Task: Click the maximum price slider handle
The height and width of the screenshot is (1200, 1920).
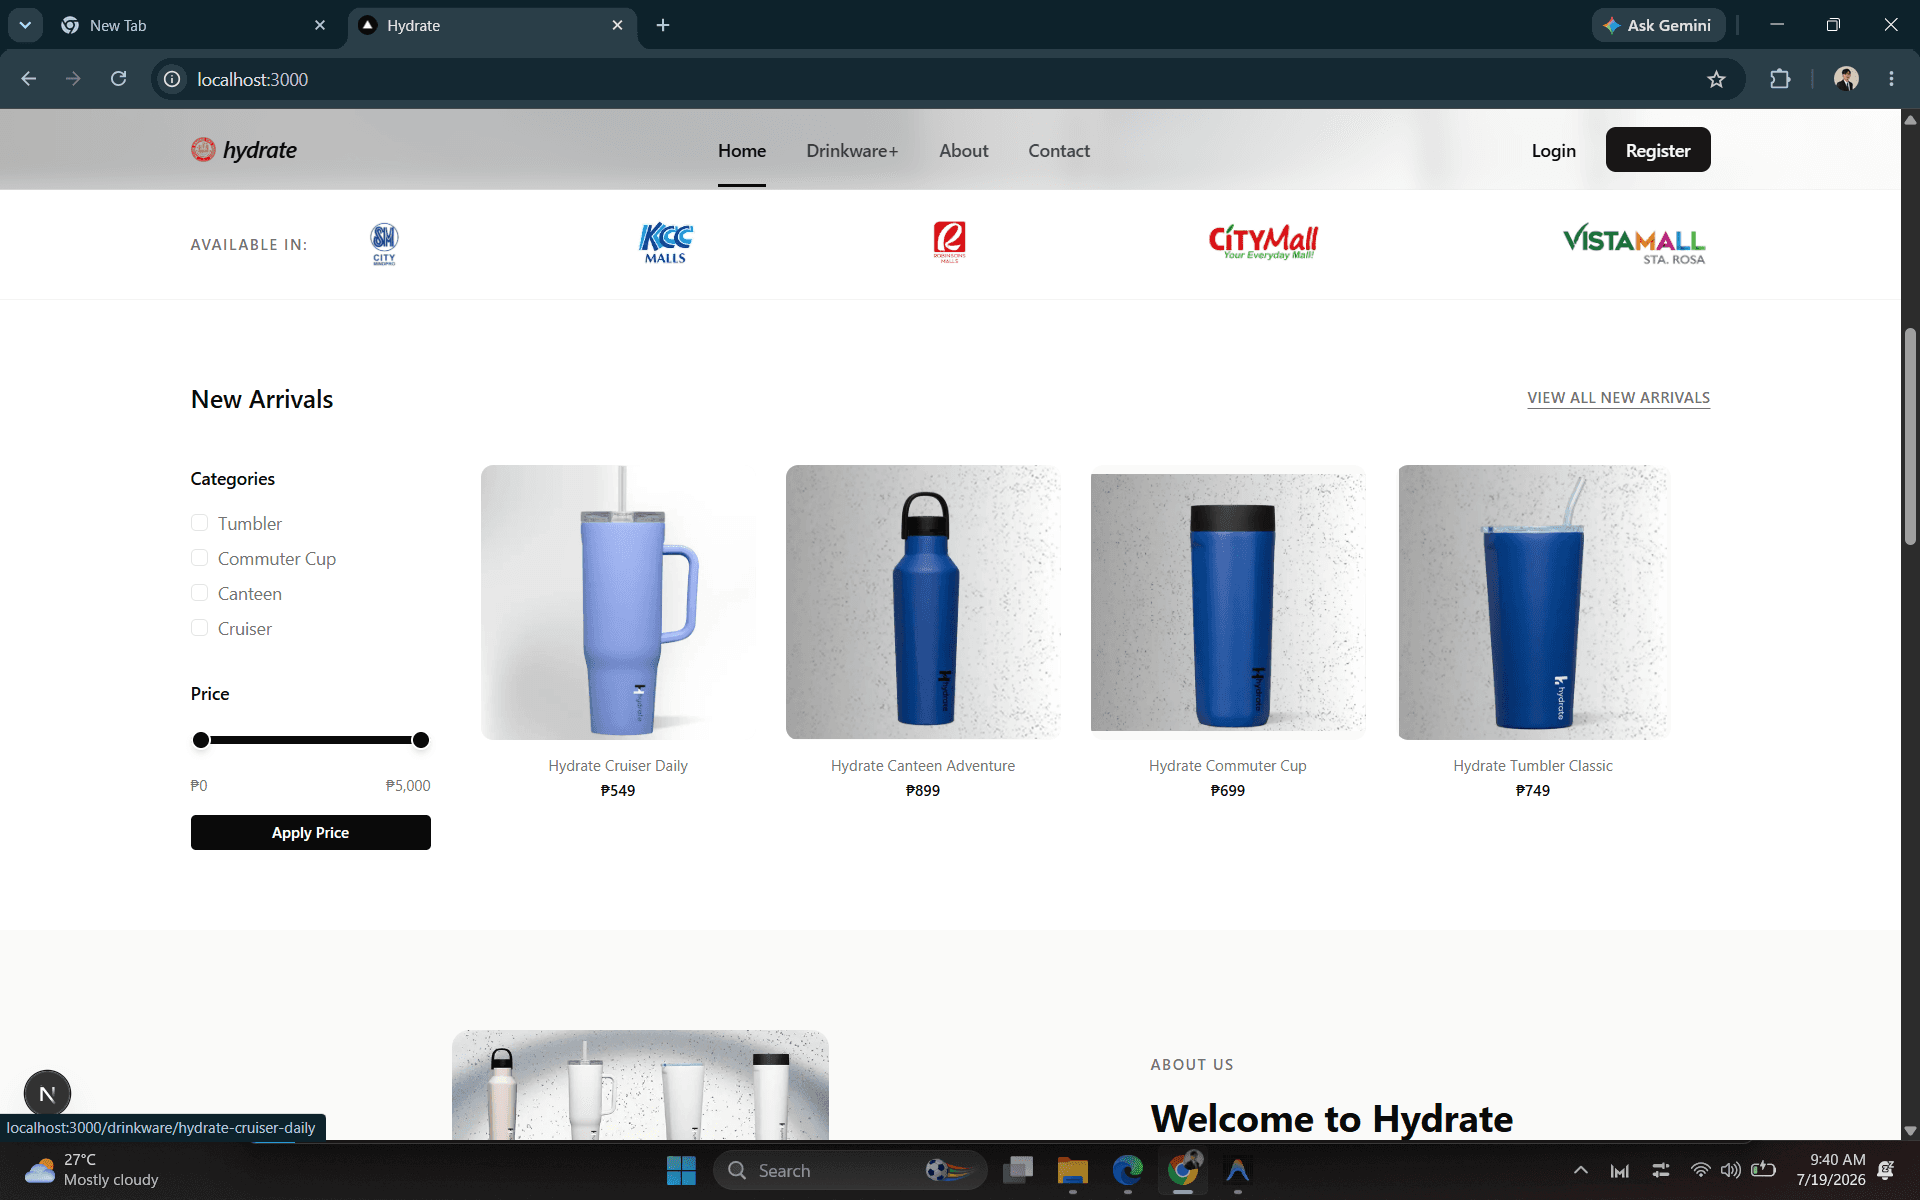Action: click(421, 740)
